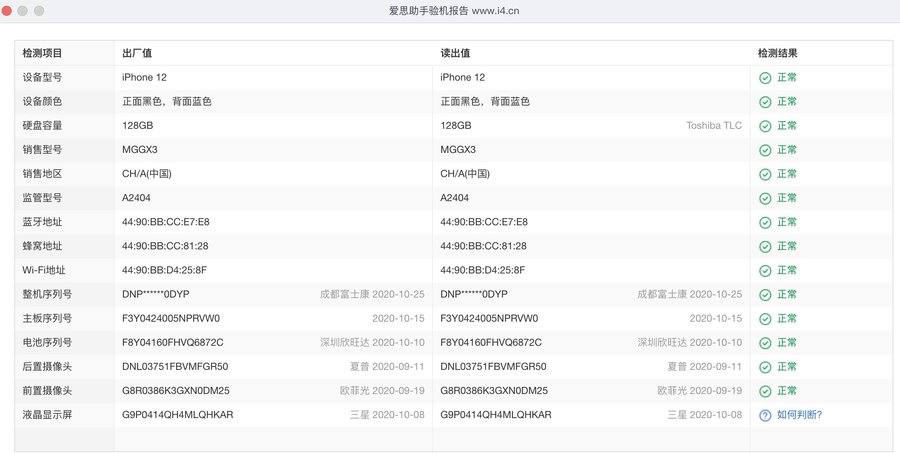Click the green check icon in 蓝牙地址 row
Screen dimensions: 900x453
765,223
